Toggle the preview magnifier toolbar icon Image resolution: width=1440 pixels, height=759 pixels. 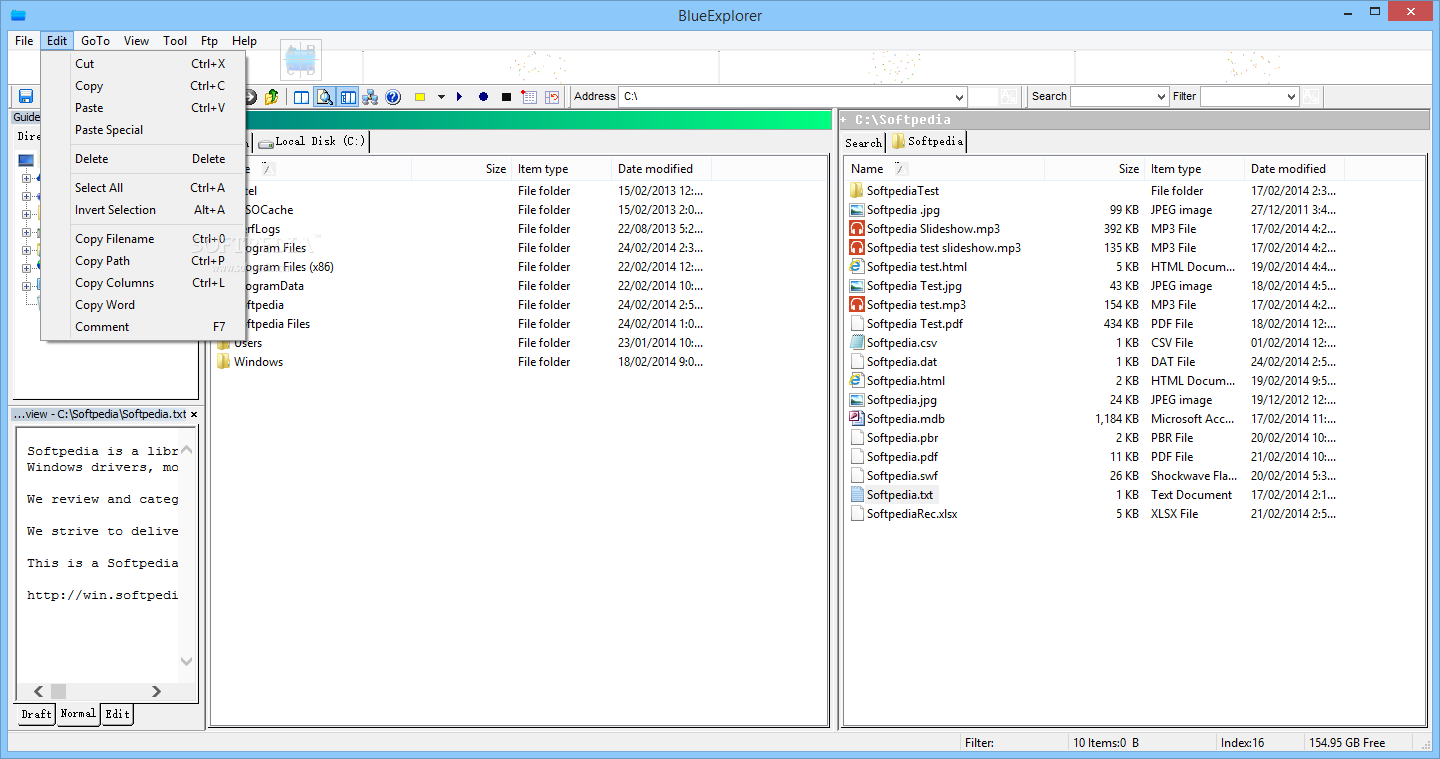[325, 97]
